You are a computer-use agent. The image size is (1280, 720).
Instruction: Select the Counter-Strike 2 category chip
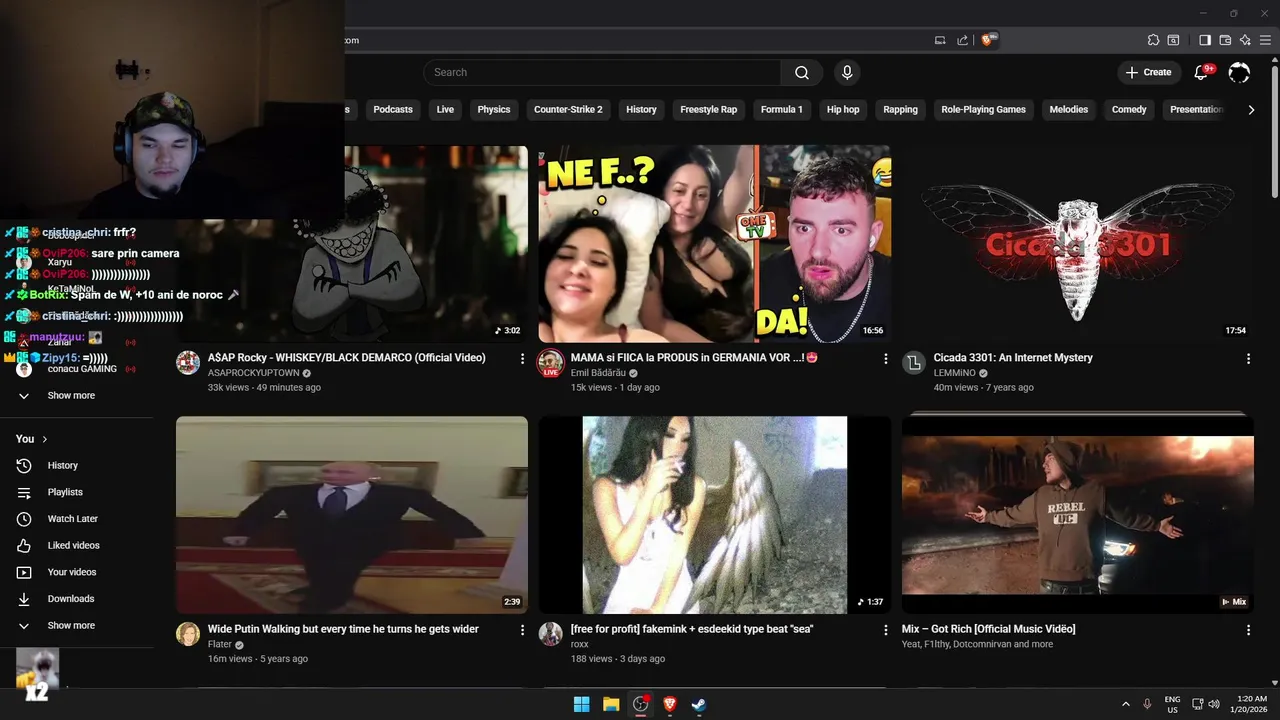click(x=568, y=110)
